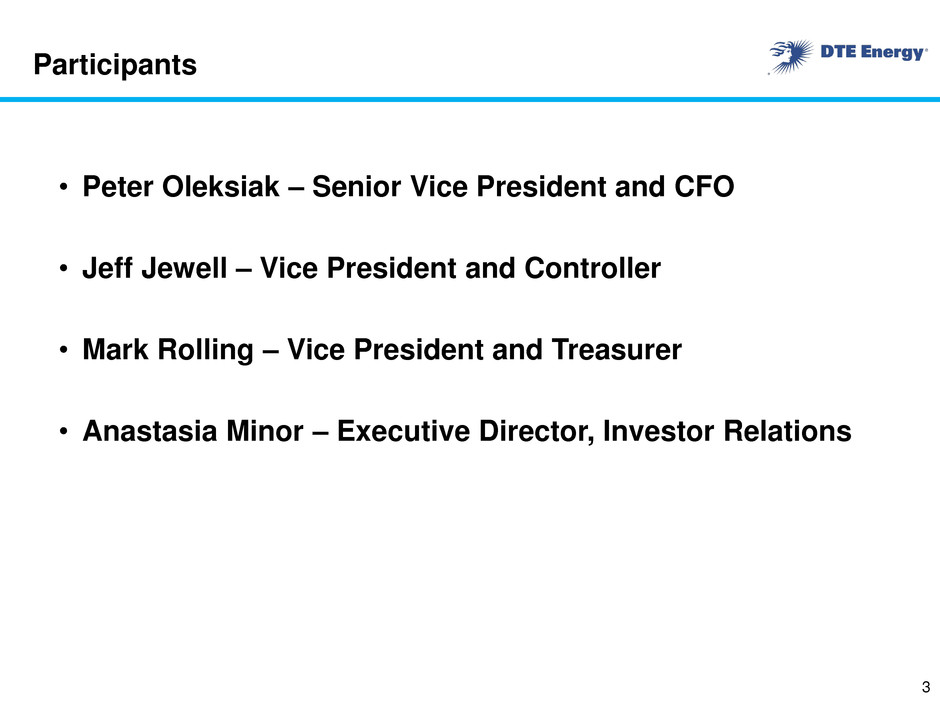Click the word 'CFO' in first bullet

(x=704, y=186)
